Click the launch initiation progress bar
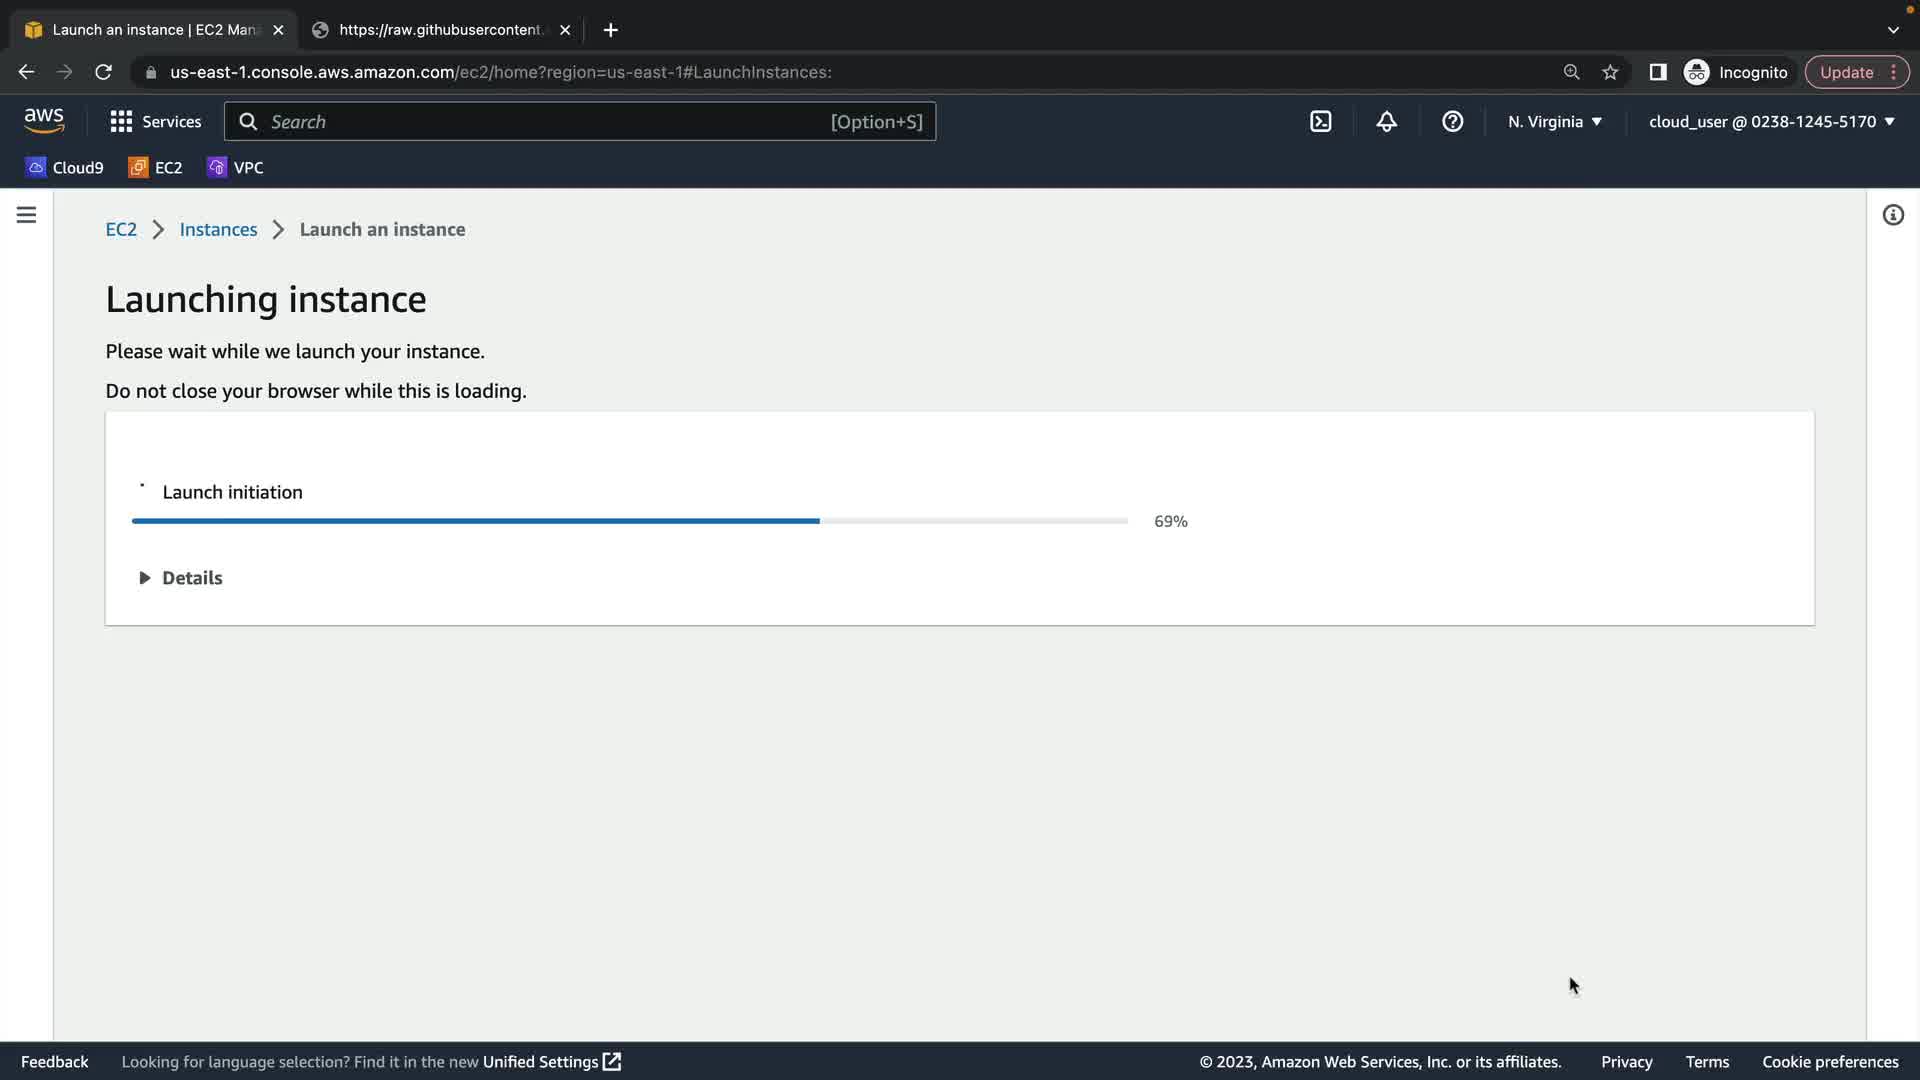The image size is (1920, 1080). [x=629, y=521]
